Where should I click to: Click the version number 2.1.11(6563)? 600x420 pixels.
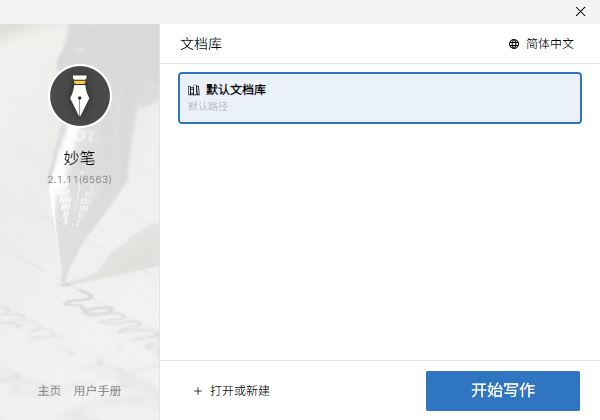(x=80, y=179)
